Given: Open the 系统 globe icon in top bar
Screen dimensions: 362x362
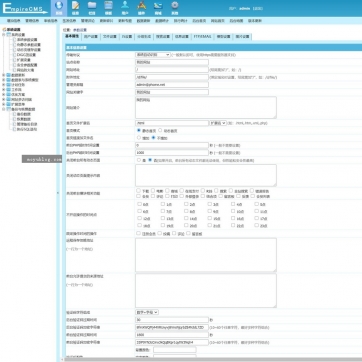Looking at the screenshot, I should pos(59,6).
